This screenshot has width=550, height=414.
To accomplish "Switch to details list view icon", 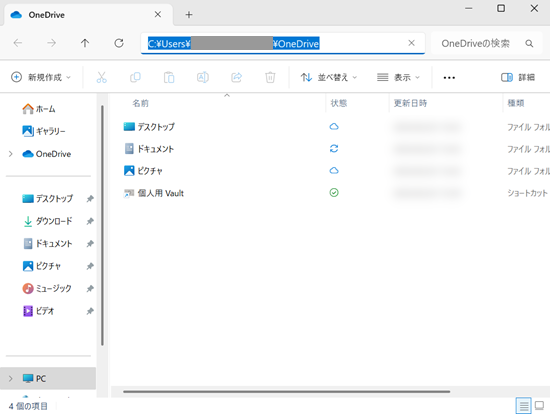I will point(523,406).
